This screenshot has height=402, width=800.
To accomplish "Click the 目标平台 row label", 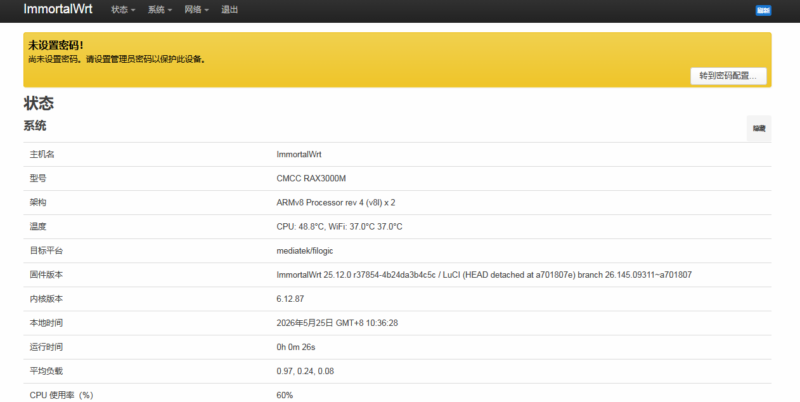I will [x=46, y=250].
